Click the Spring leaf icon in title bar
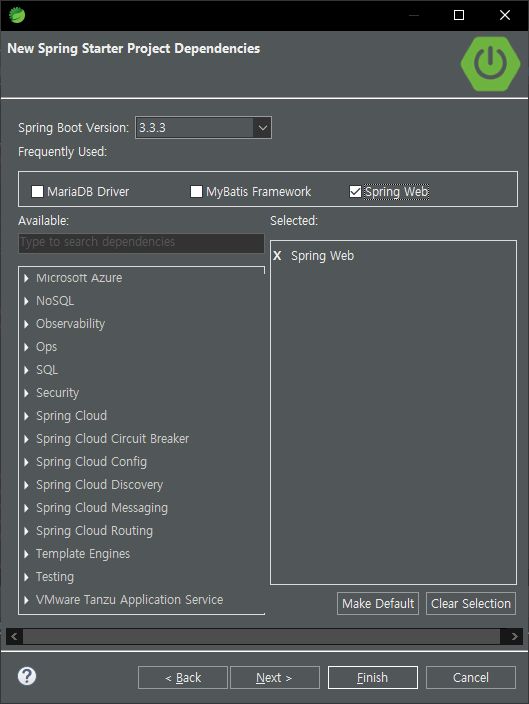 pos(17,15)
